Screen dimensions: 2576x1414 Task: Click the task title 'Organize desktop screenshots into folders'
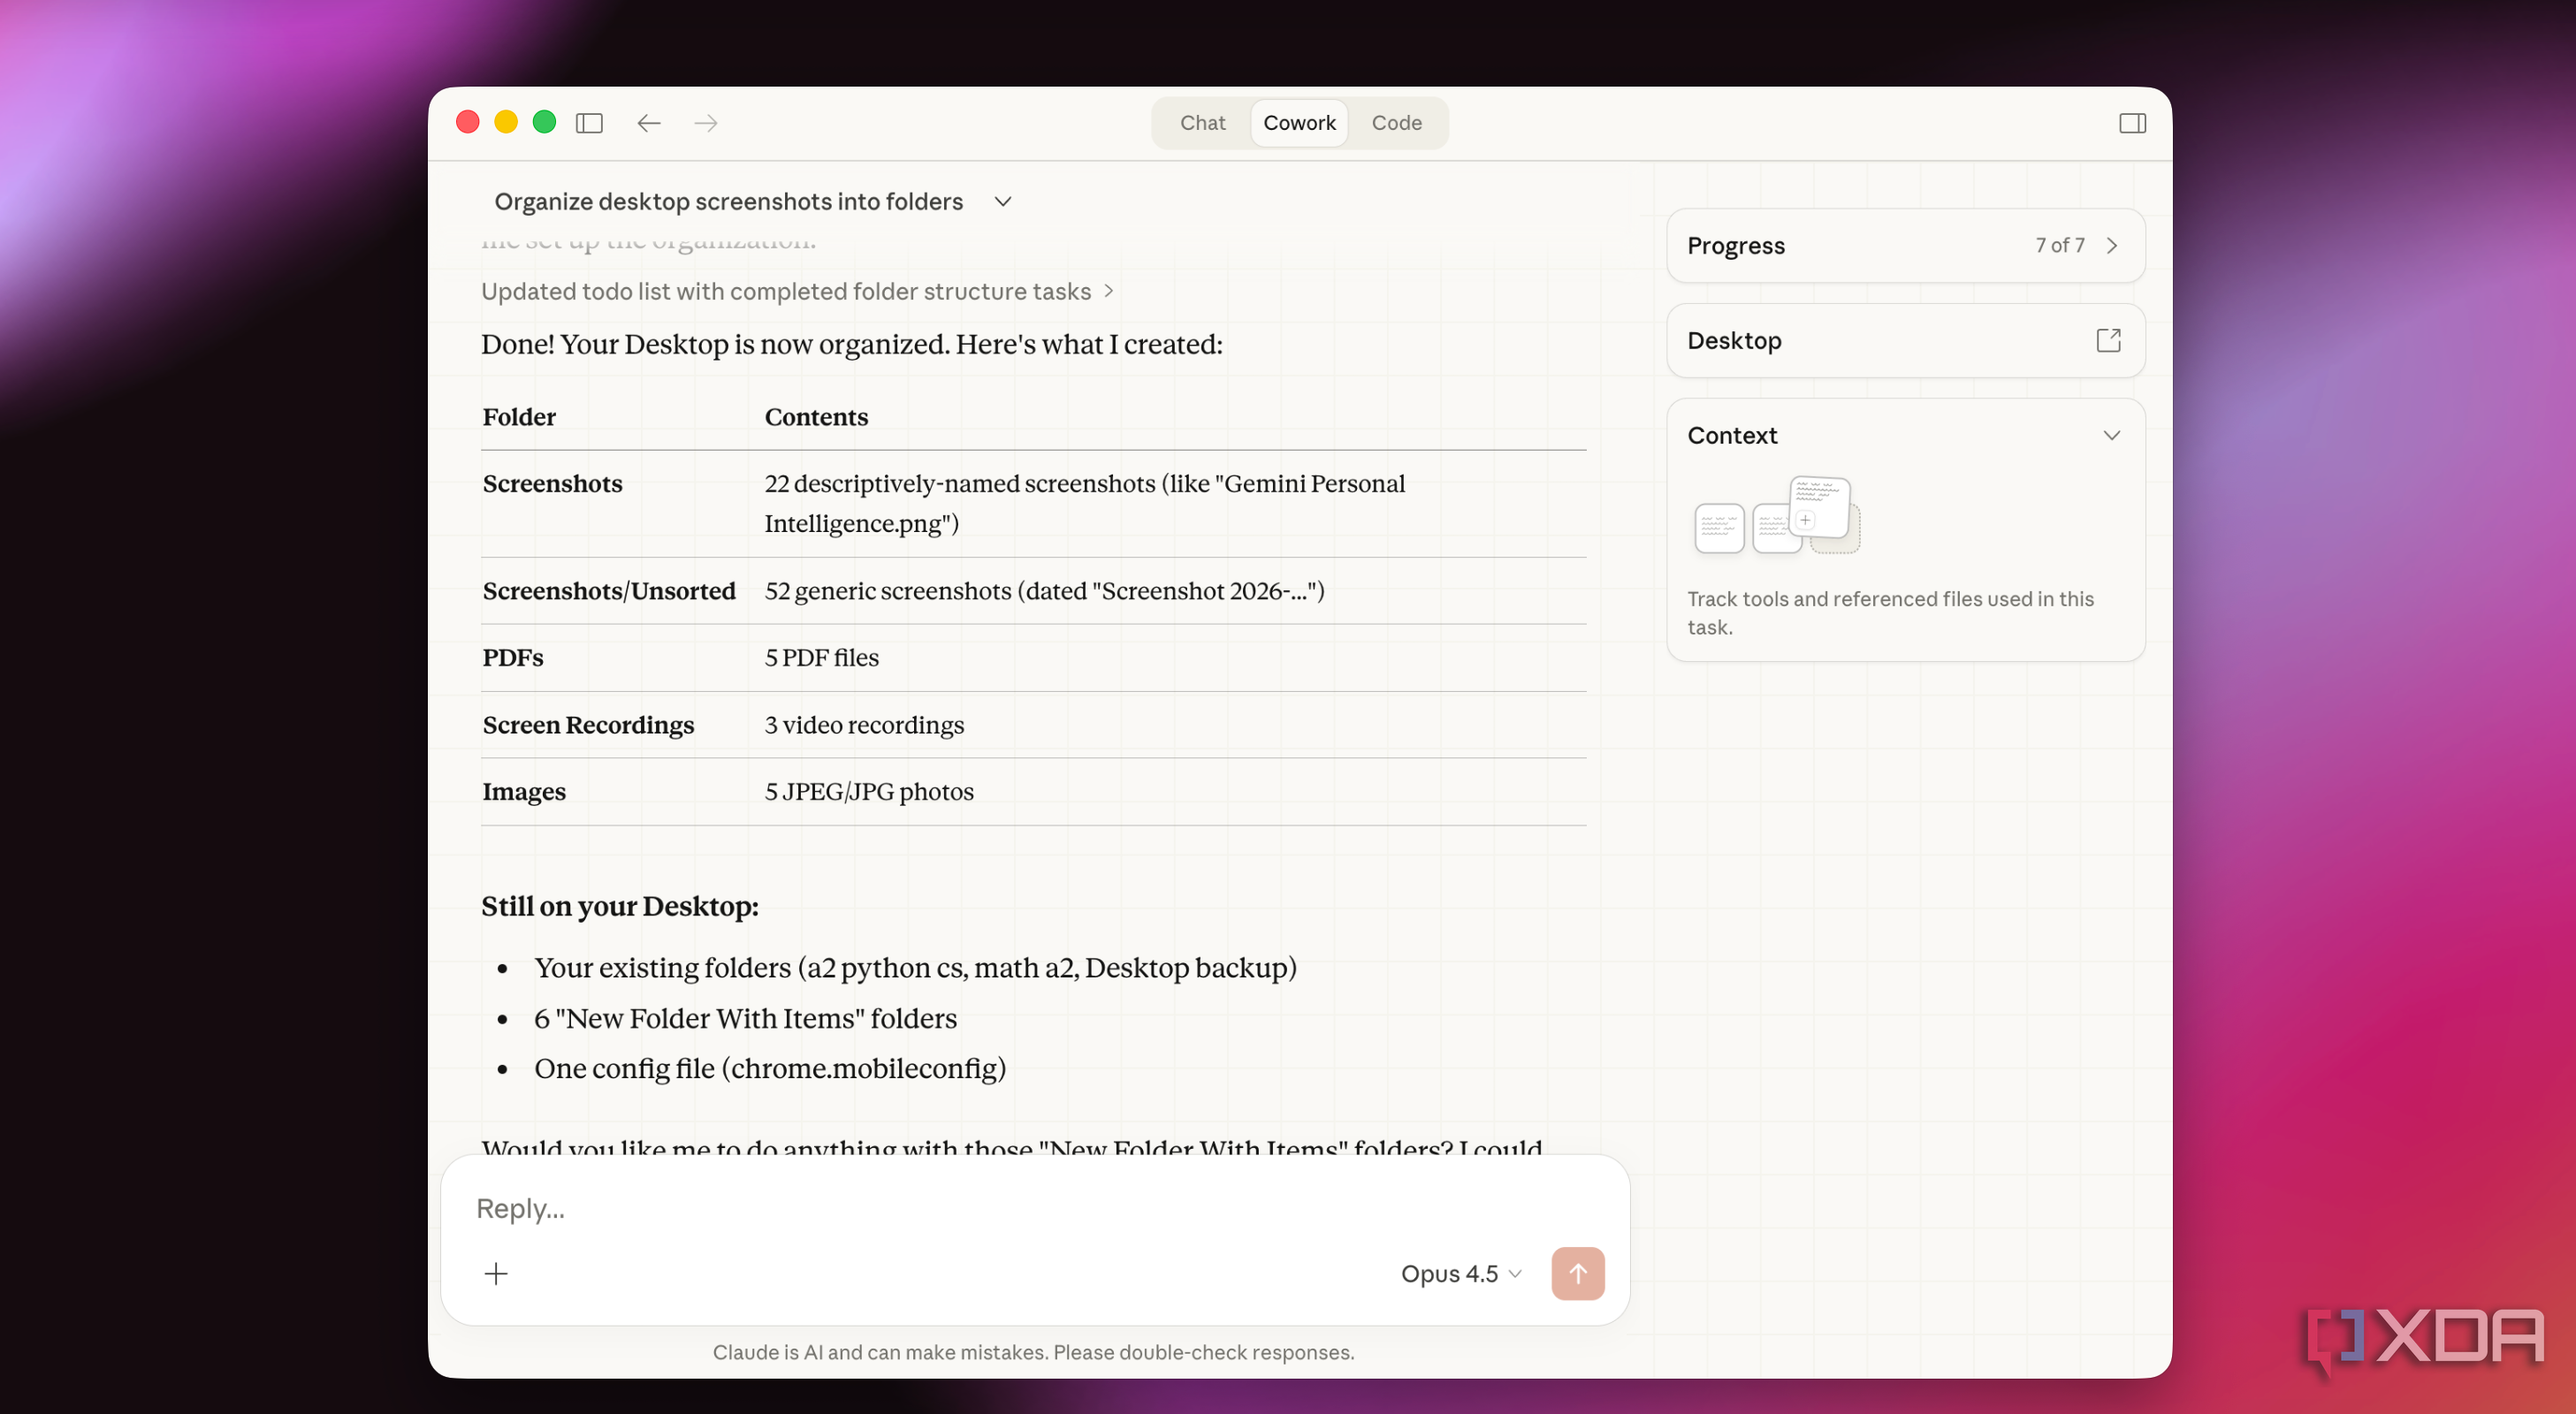(x=728, y=202)
